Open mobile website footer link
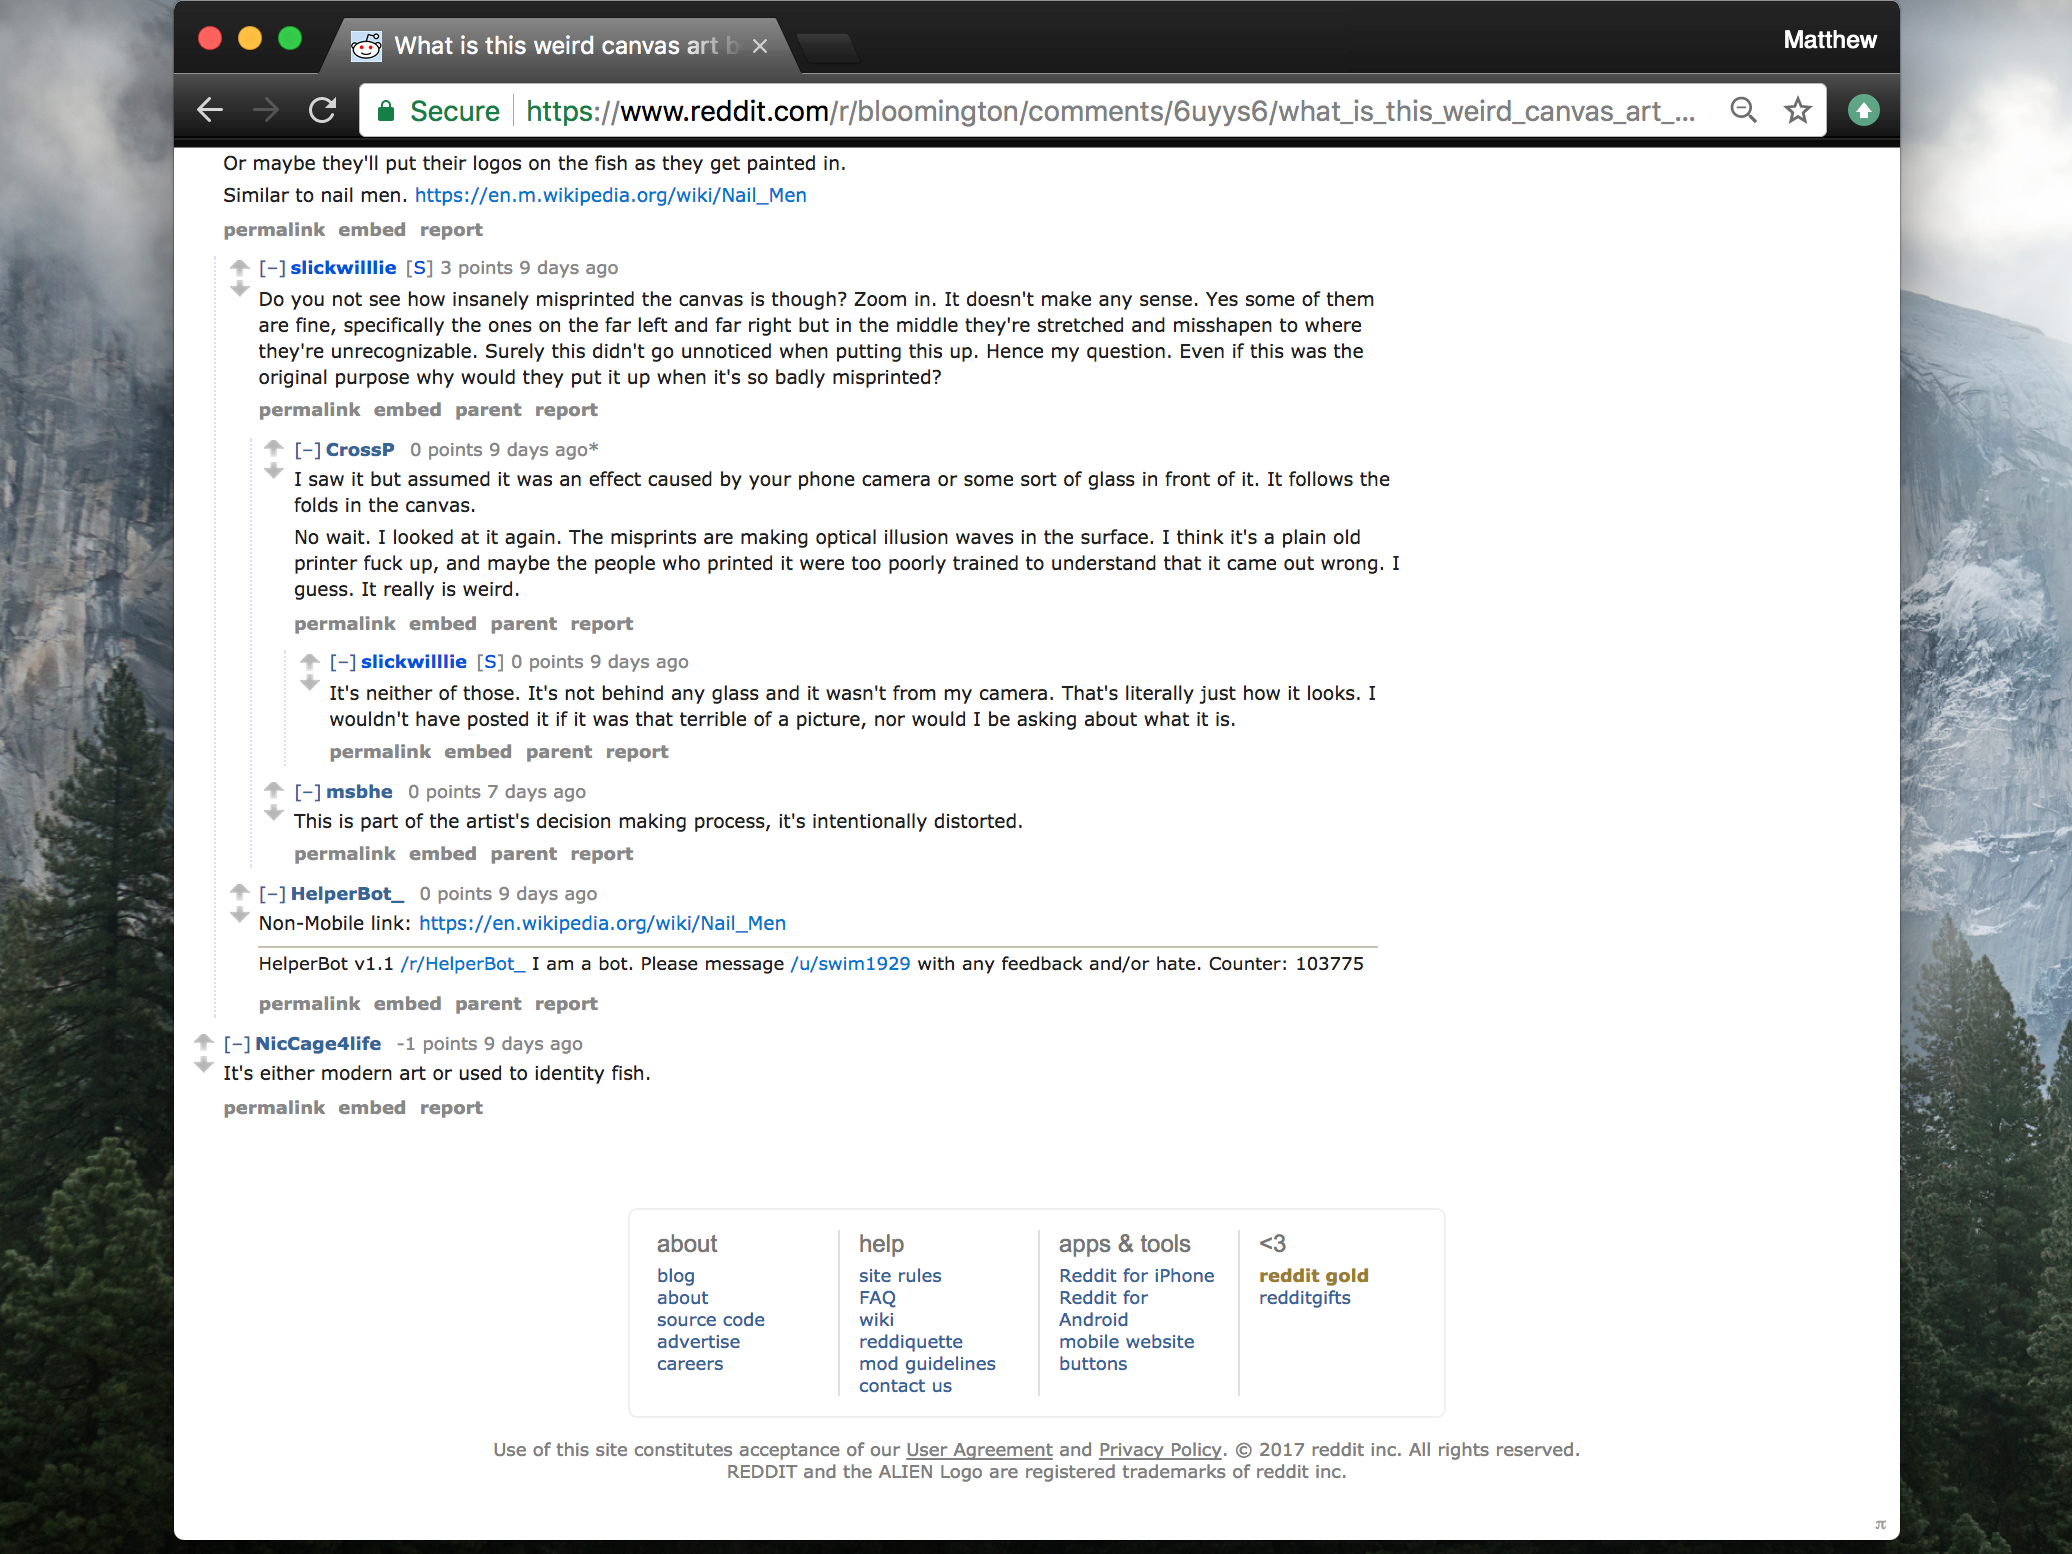The width and height of the screenshot is (2072, 1554). pyautogui.click(x=1126, y=1342)
